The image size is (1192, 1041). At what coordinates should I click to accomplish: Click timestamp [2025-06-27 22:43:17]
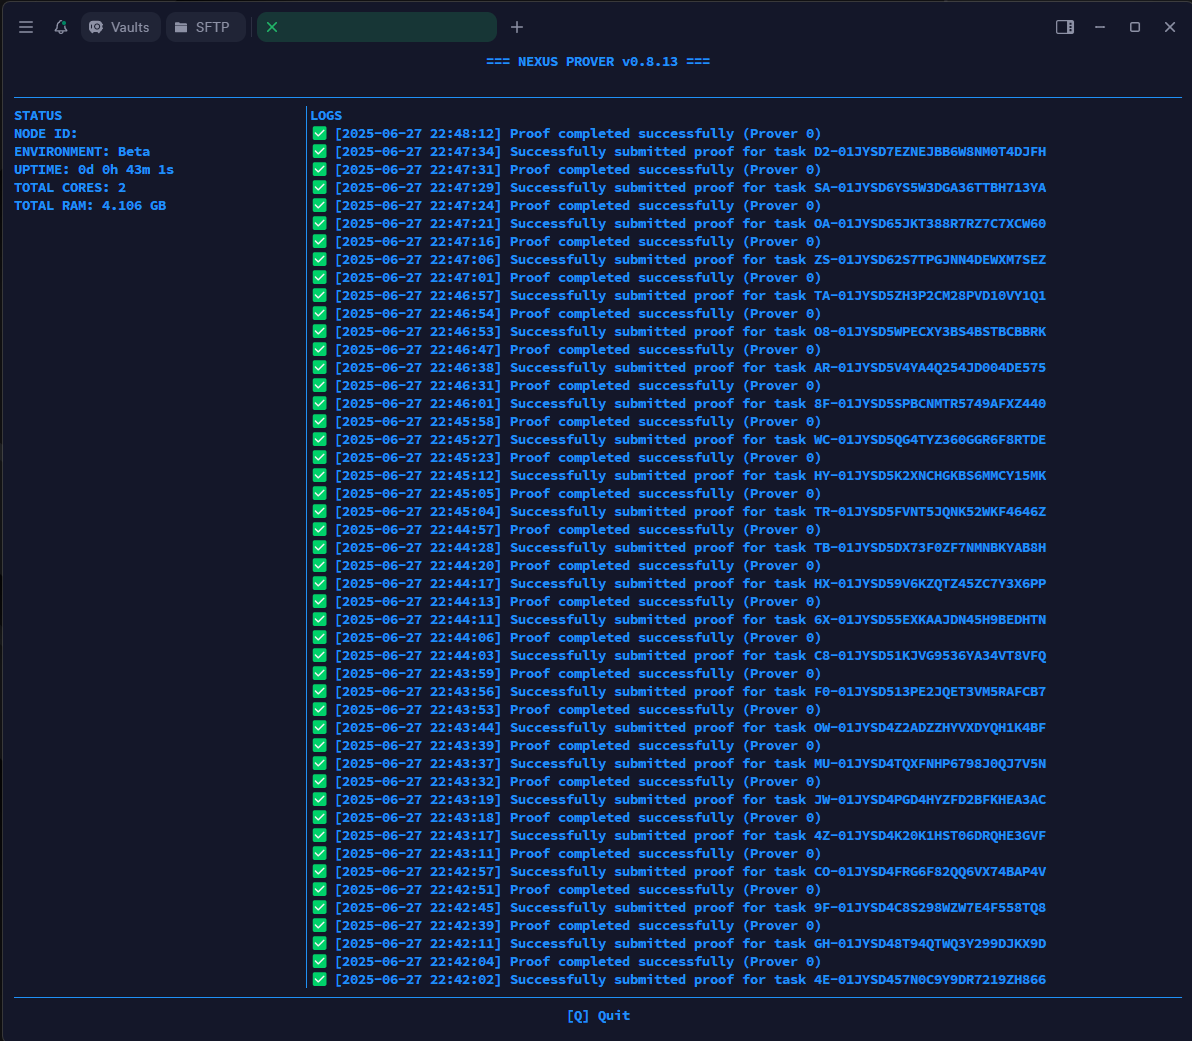click(418, 836)
